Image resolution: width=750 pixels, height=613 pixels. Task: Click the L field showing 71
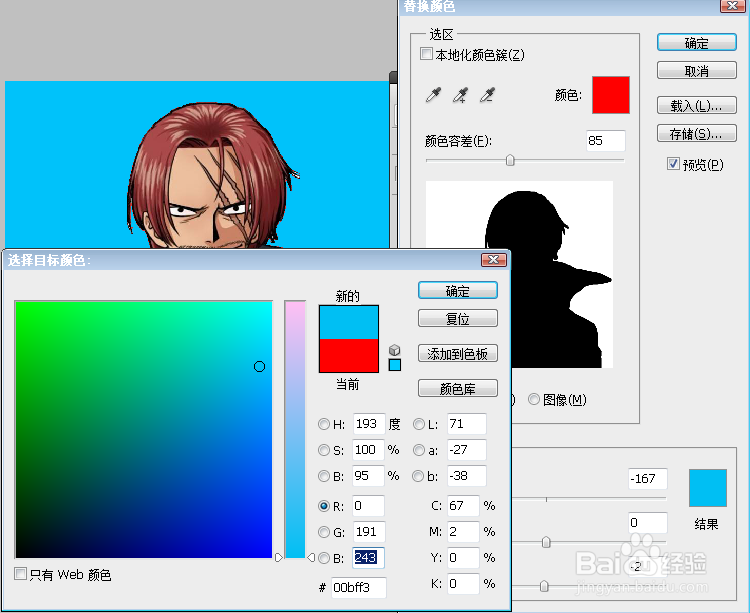click(467, 424)
